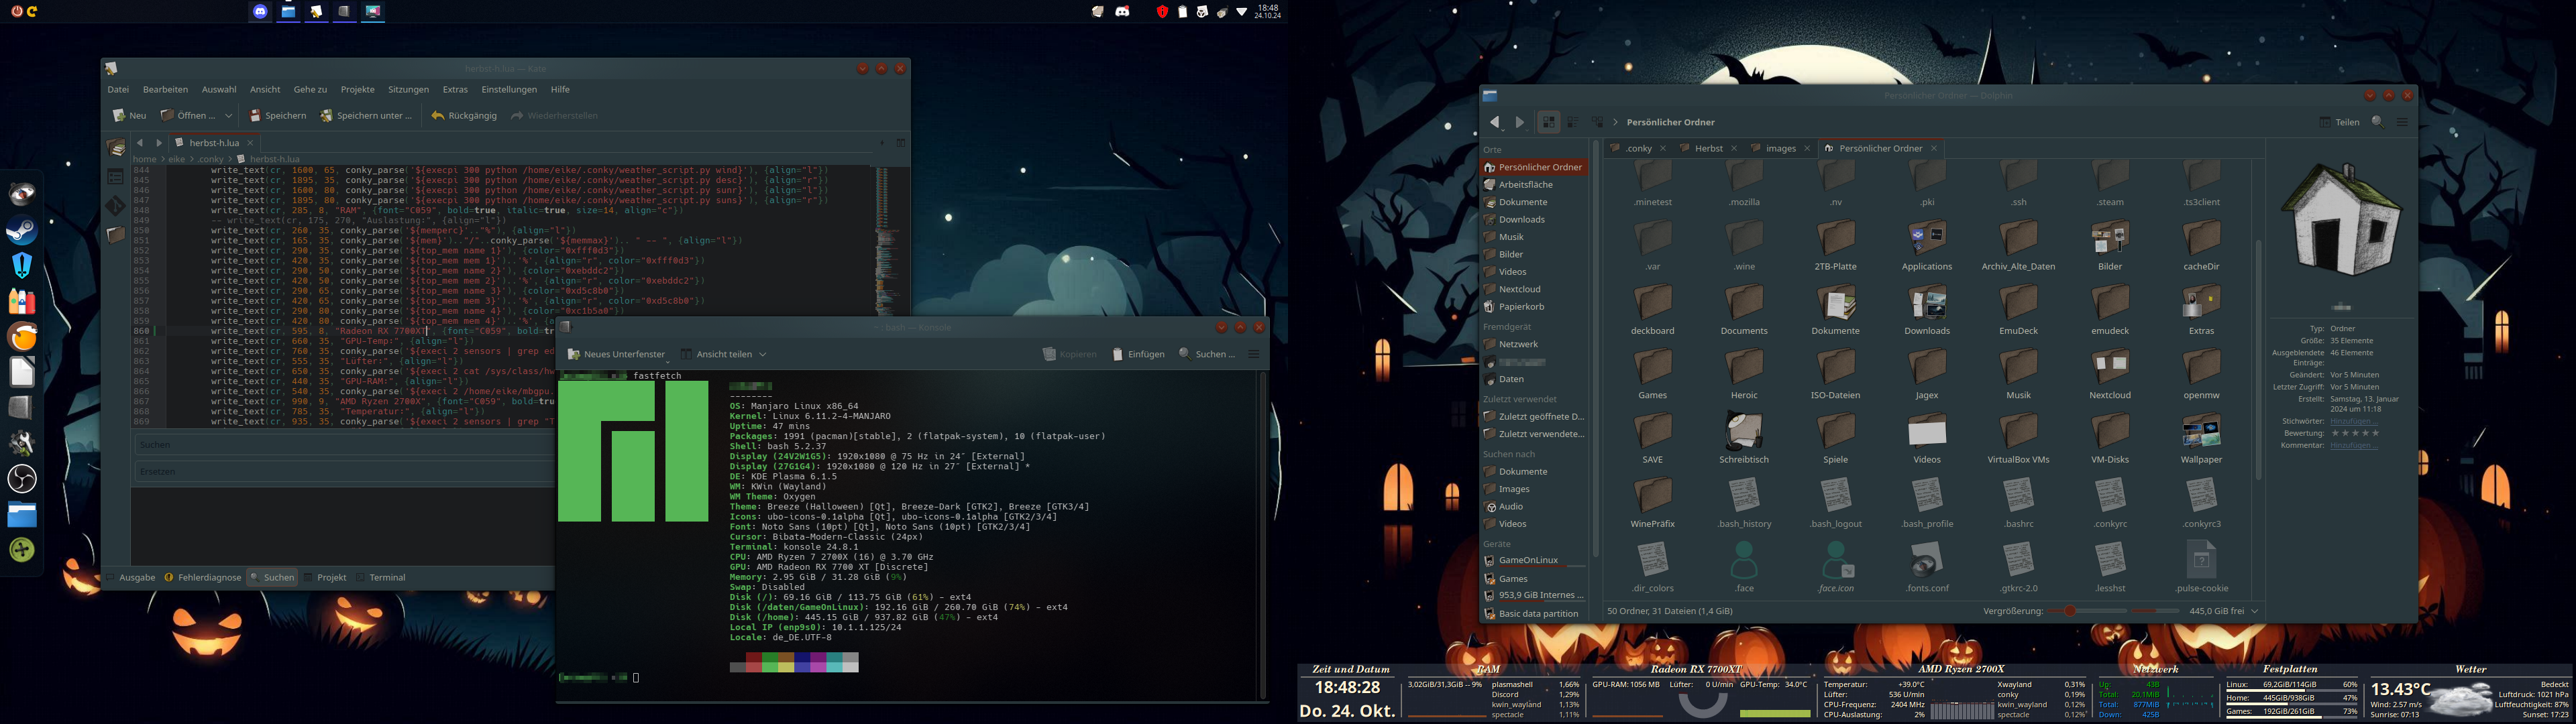Viewport: 2576px width, 724px height.
Task: Open Dolphin's search with the magnifier icon
Action: click(2378, 122)
